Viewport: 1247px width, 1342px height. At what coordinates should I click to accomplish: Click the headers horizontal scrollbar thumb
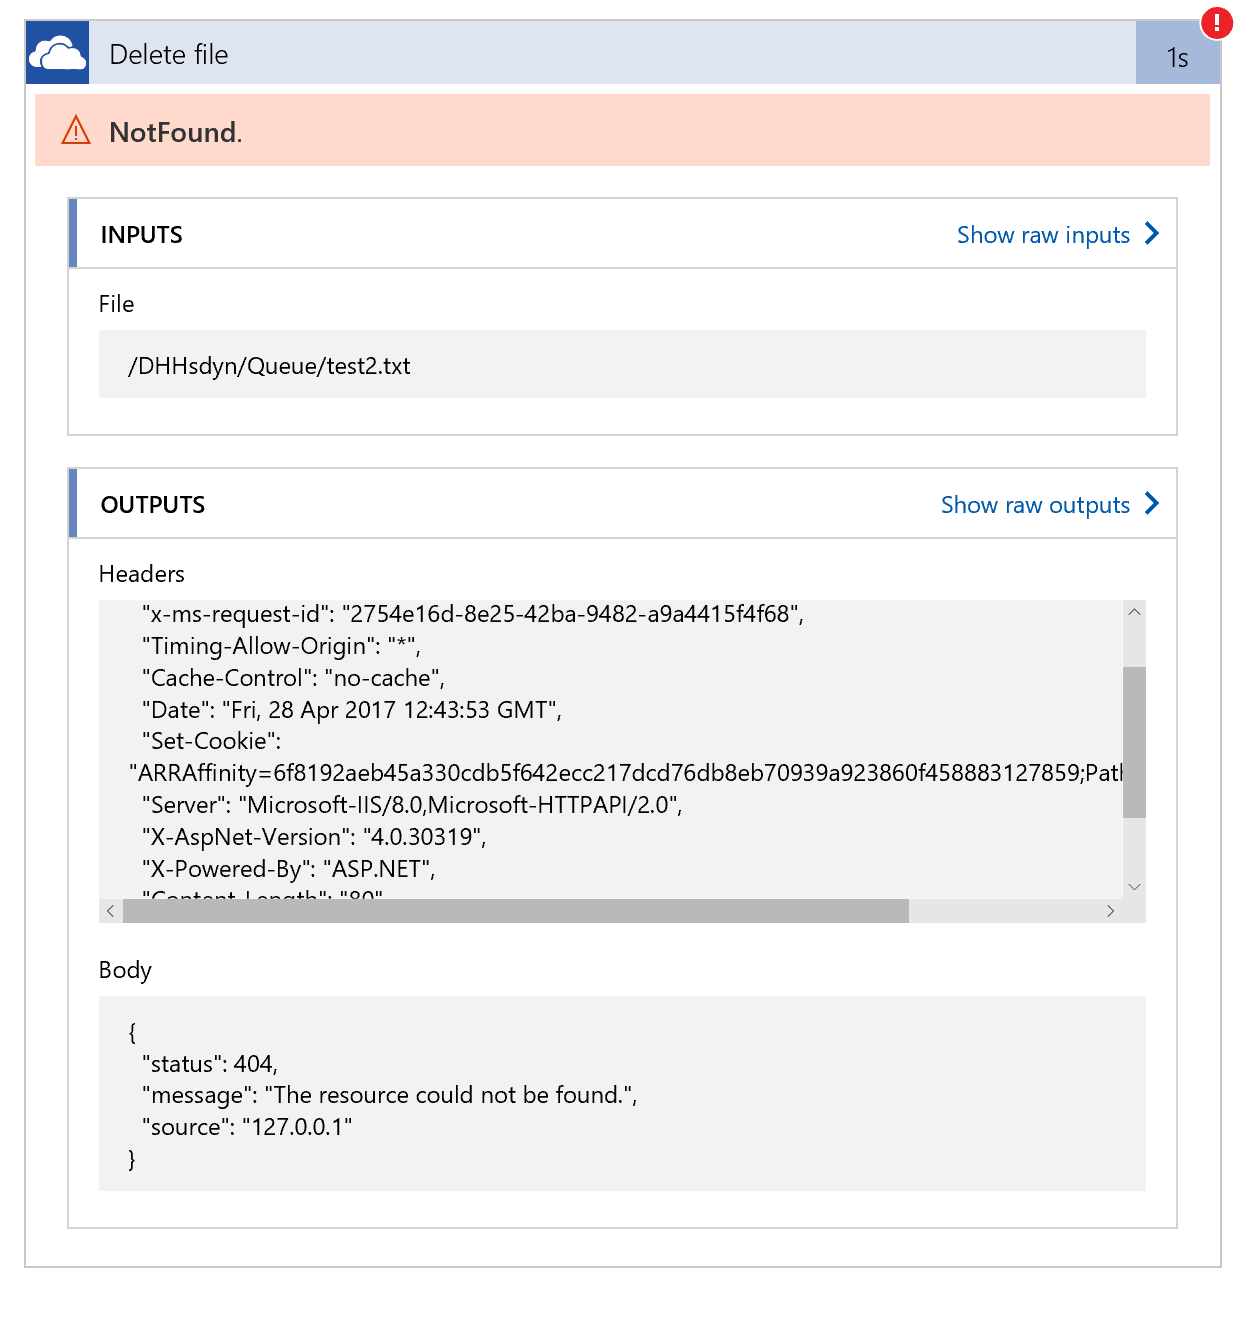tap(515, 911)
